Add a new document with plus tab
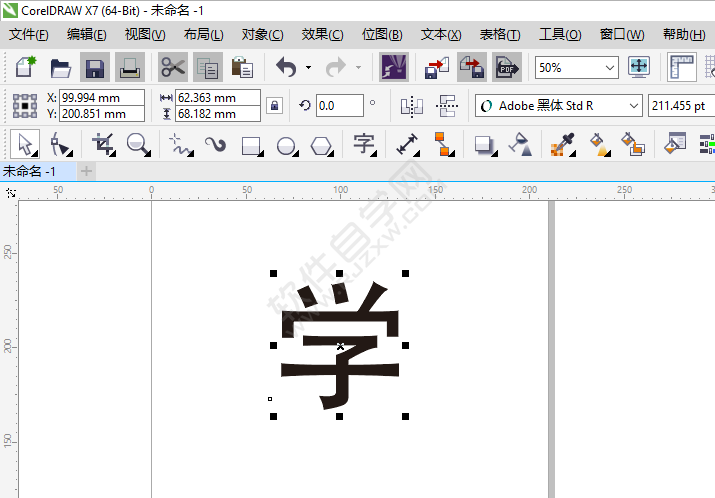This screenshot has height=498, width=715. tap(86, 171)
